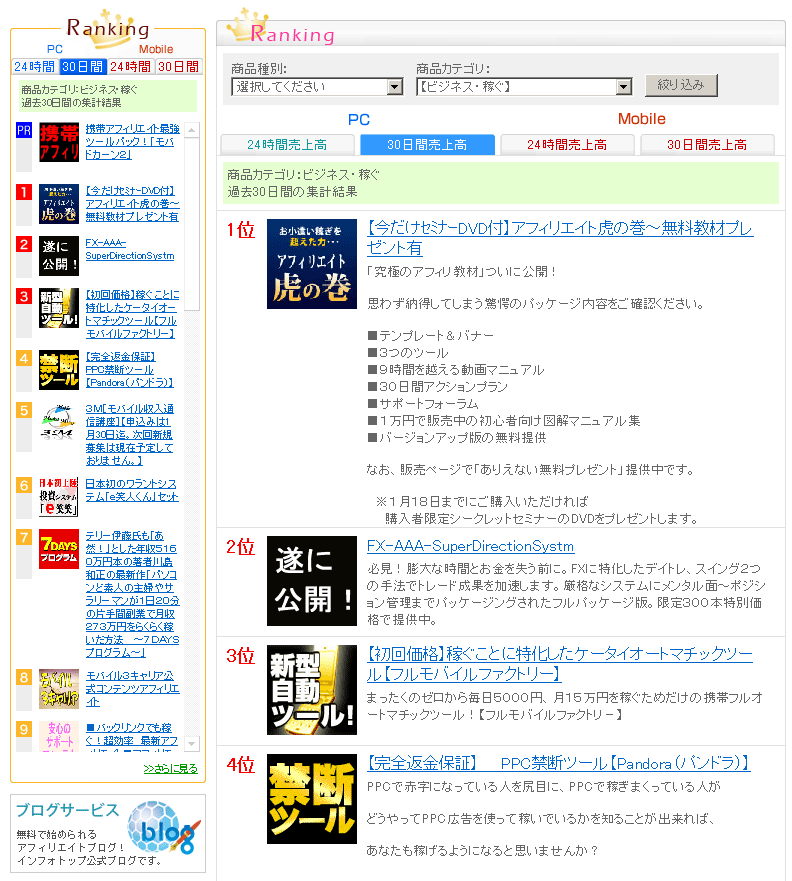The height and width of the screenshot is (881, 792).
Task: Open main rank 3 新型自動ツール product image
Action: coord(312,689)
